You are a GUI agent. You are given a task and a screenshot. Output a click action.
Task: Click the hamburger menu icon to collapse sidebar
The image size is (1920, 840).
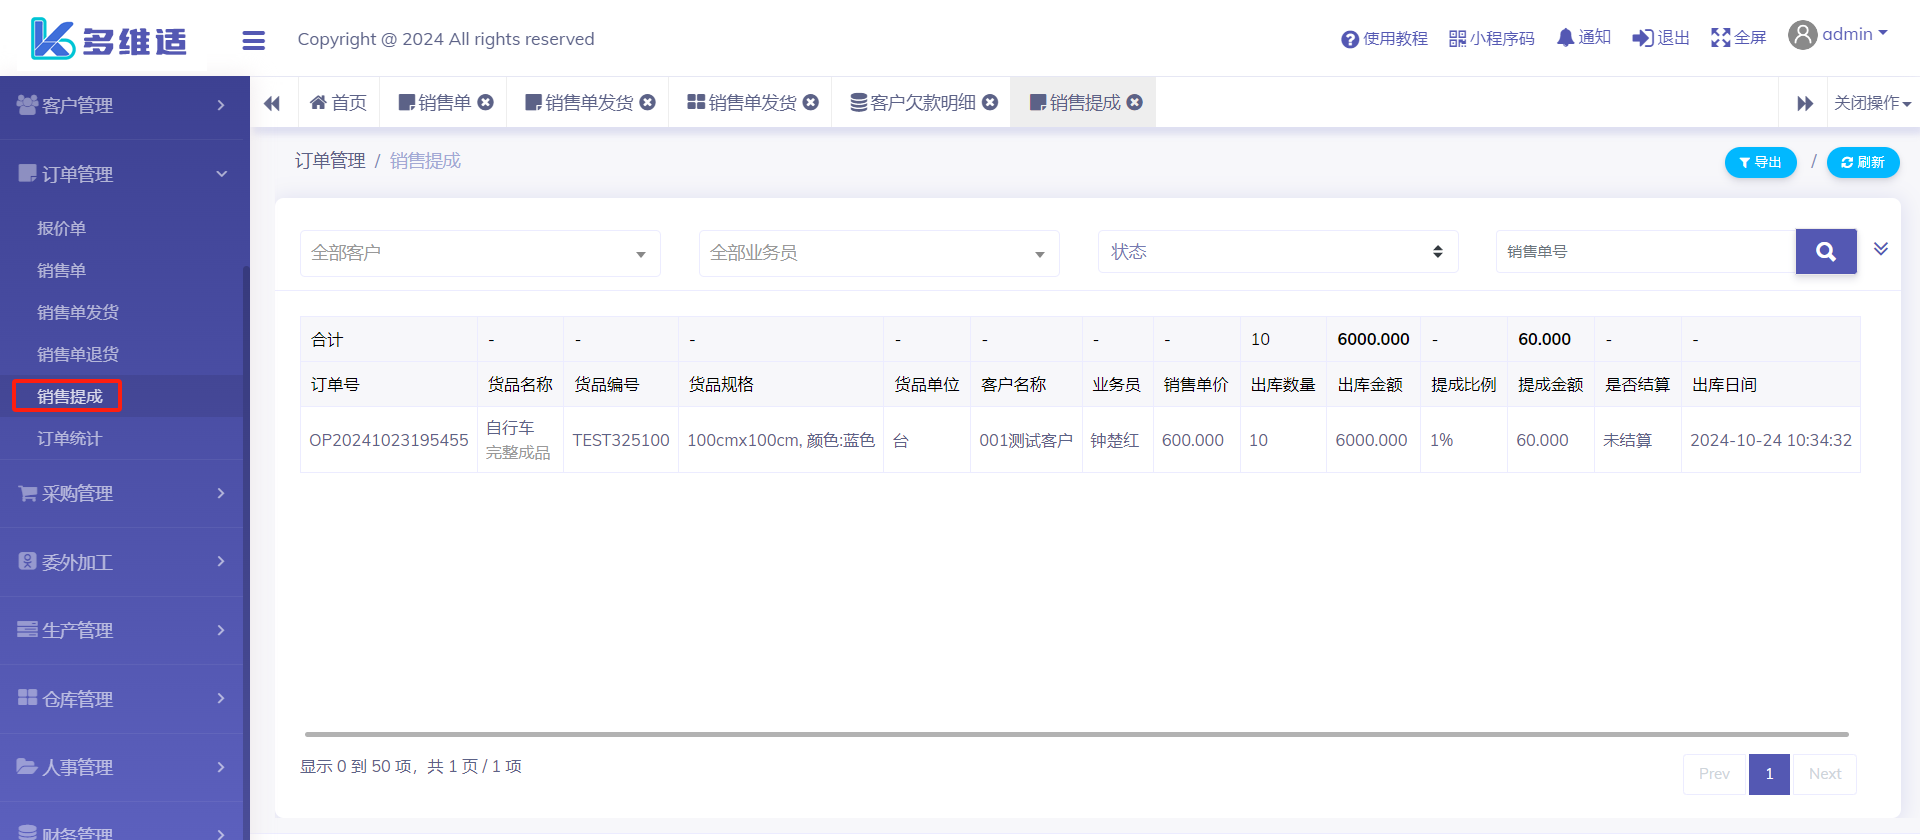(x=253, y=40)
